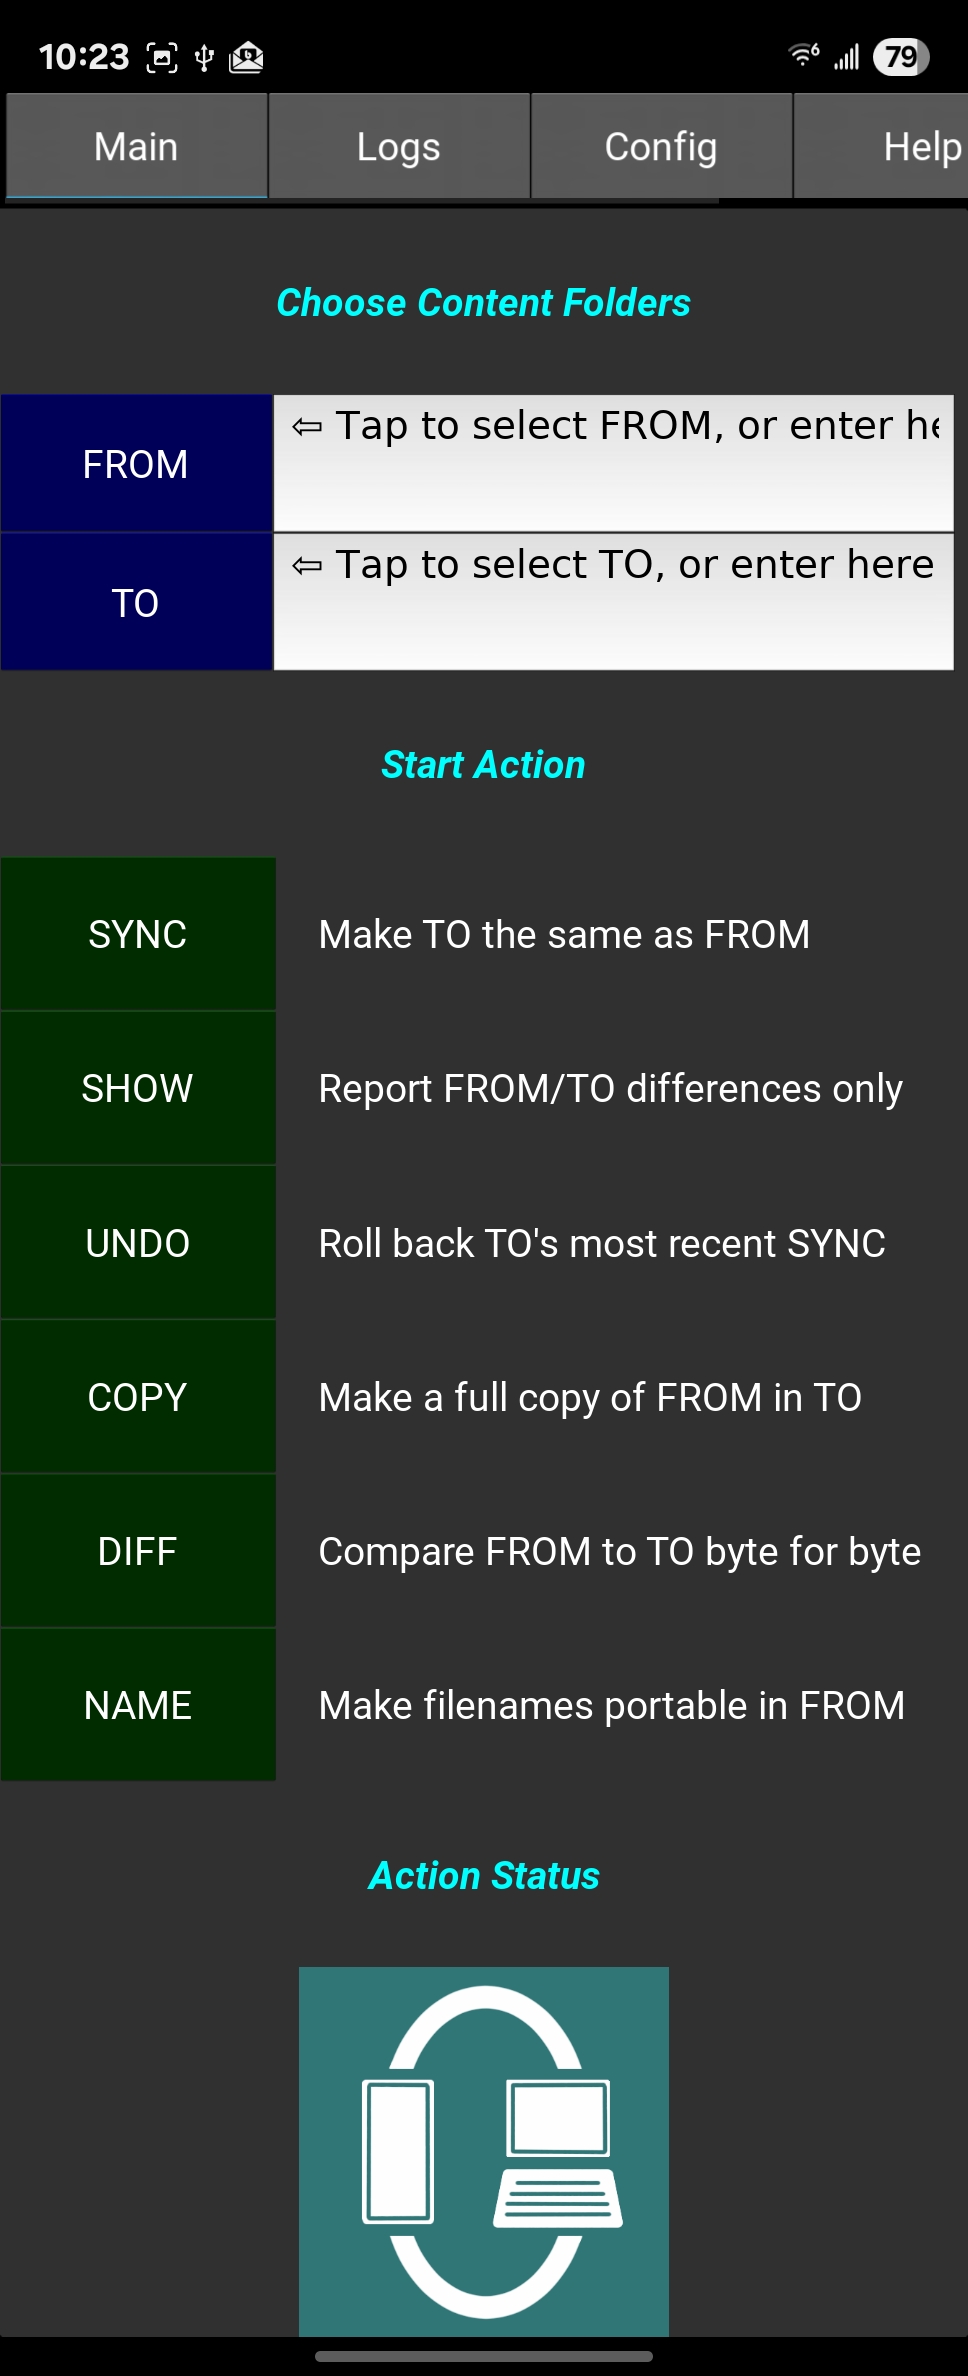The image size is (968, 2376).
Task: Open the Config tab
Action: (x=660, y=147)
